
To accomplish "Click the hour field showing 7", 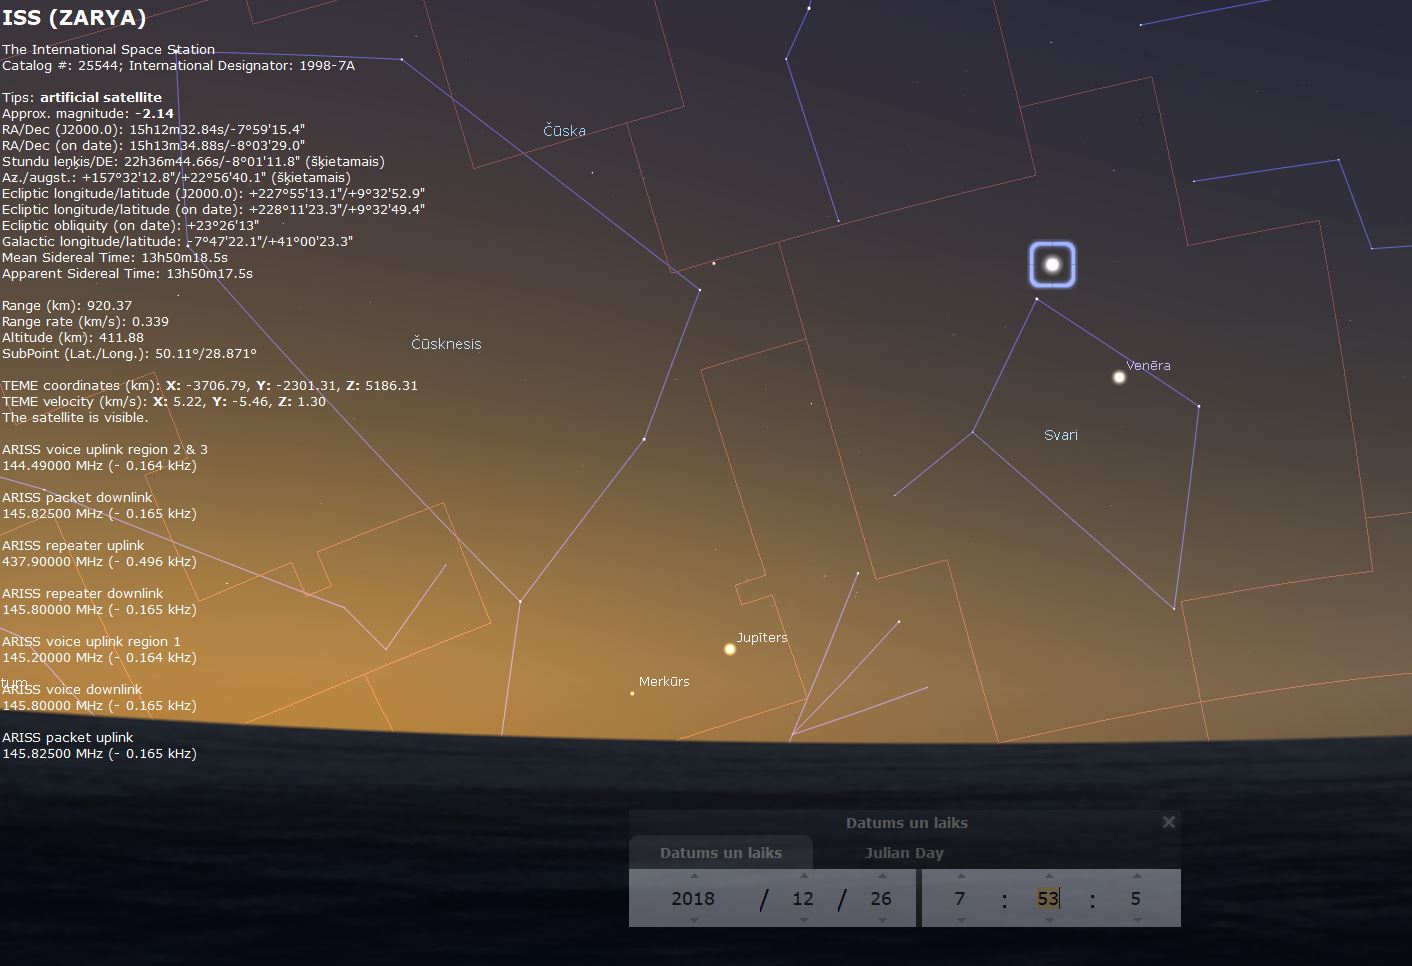I will (x=960, y=898).
